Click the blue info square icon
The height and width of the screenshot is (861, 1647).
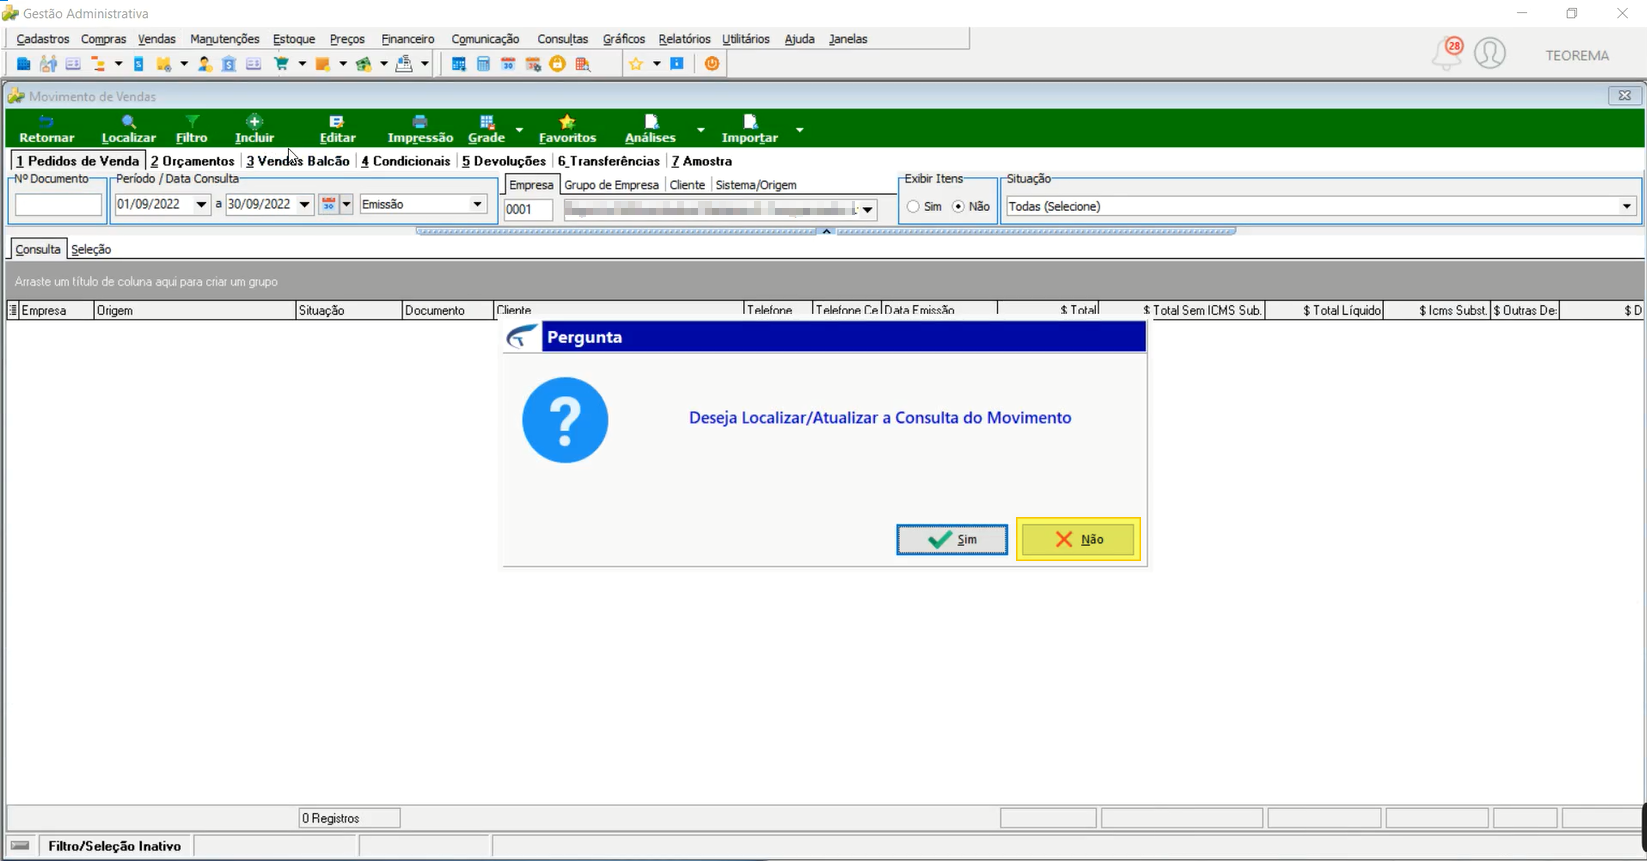point(677,64)
